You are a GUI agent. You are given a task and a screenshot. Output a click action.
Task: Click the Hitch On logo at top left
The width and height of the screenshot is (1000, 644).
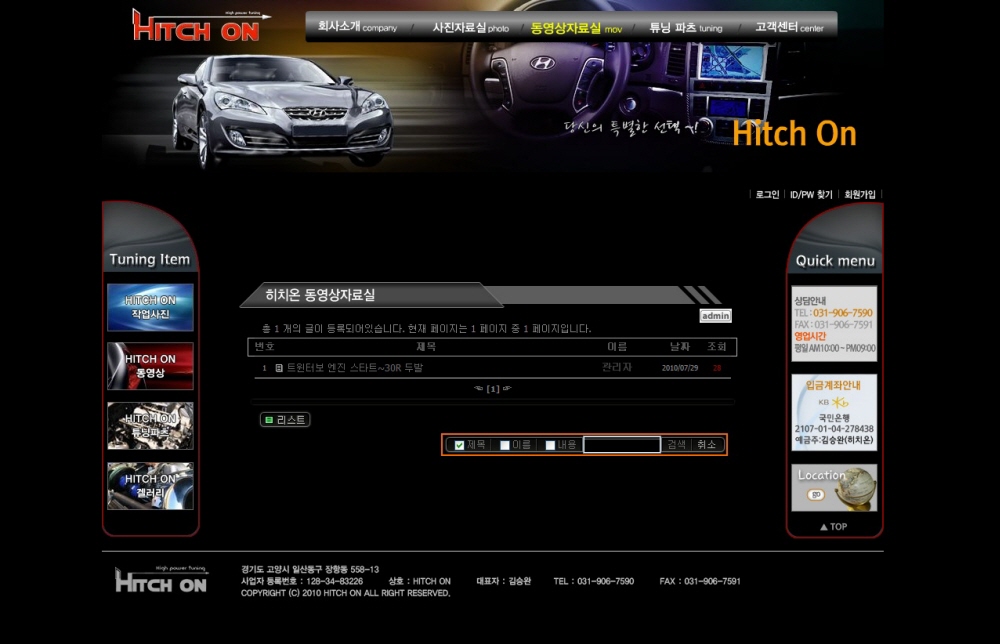(x=197, y=25)
